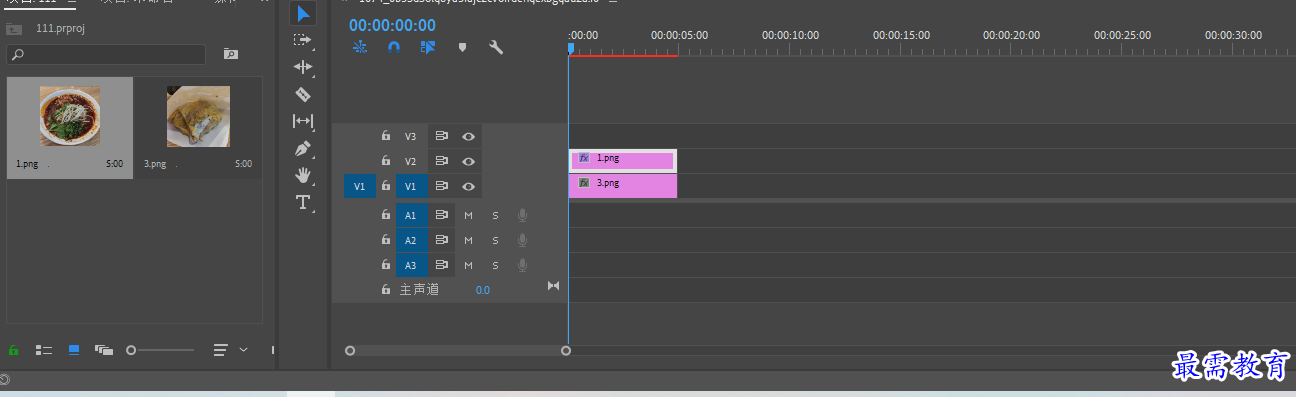
Task: Select the Track Select Forward tool
Action: coord(303,40)
